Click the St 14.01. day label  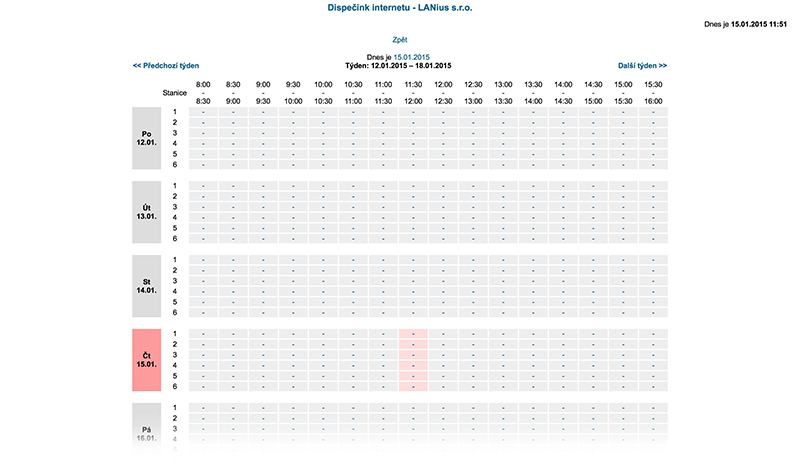pyautogui.click(x=146, y=286)
